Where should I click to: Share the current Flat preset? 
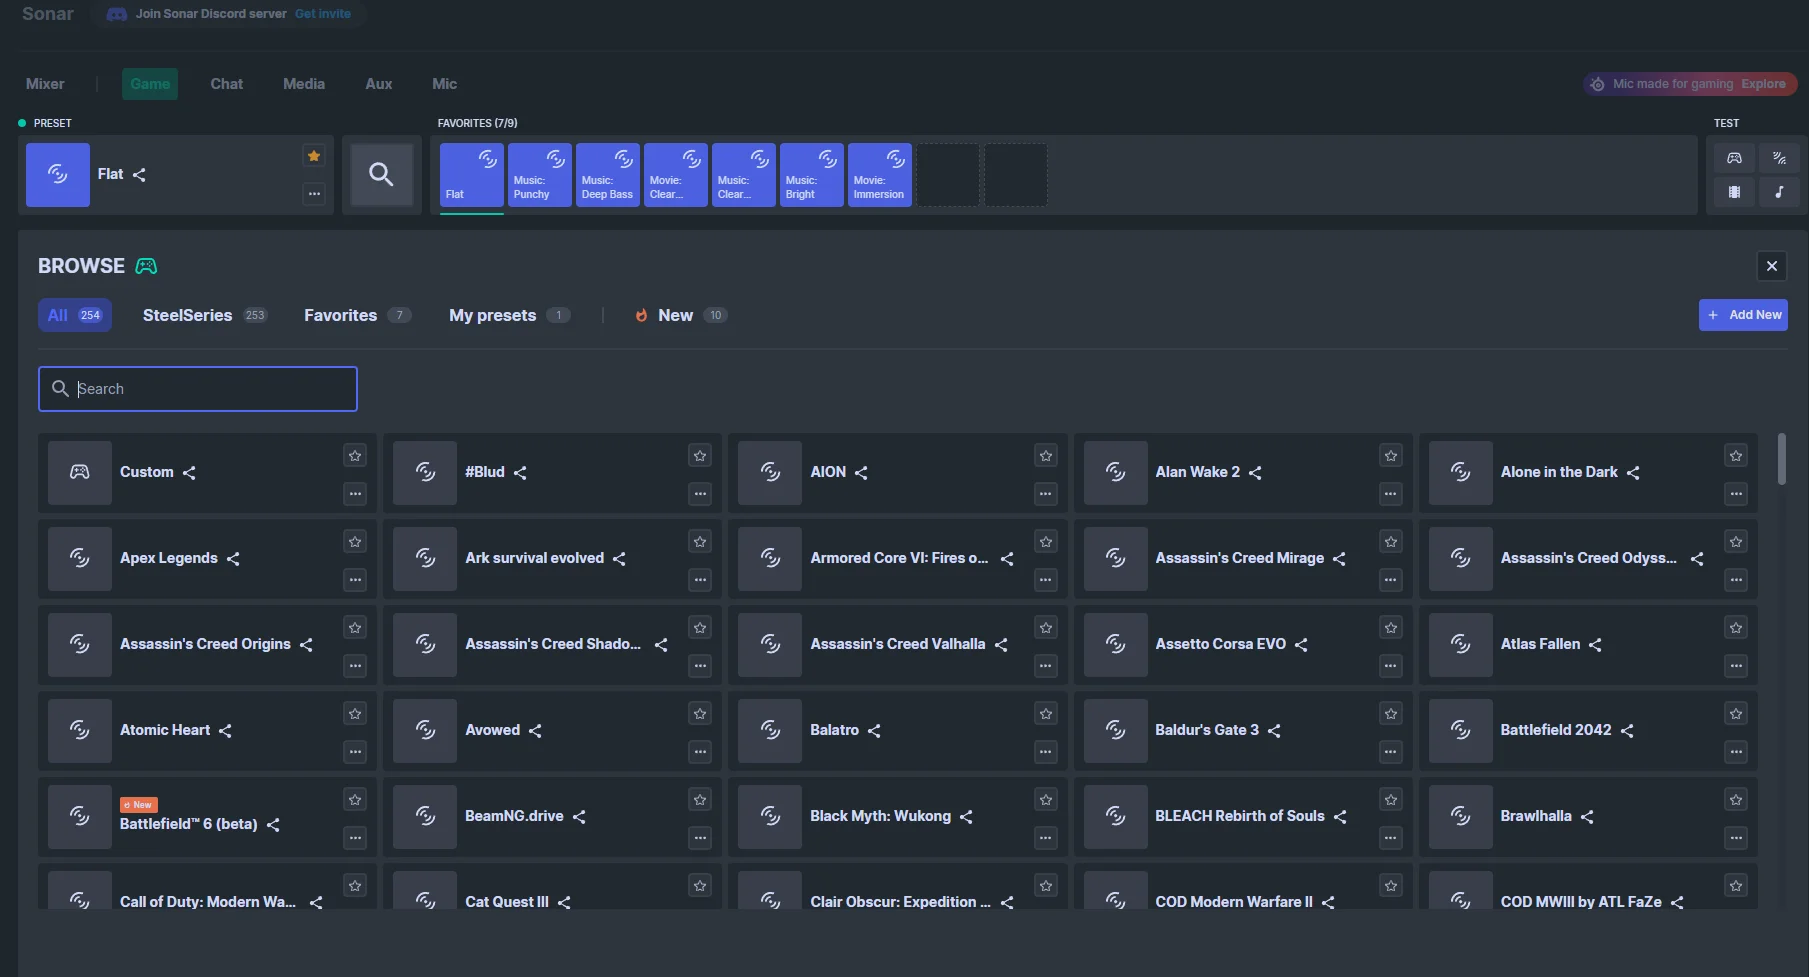click(x=139, y=175)
